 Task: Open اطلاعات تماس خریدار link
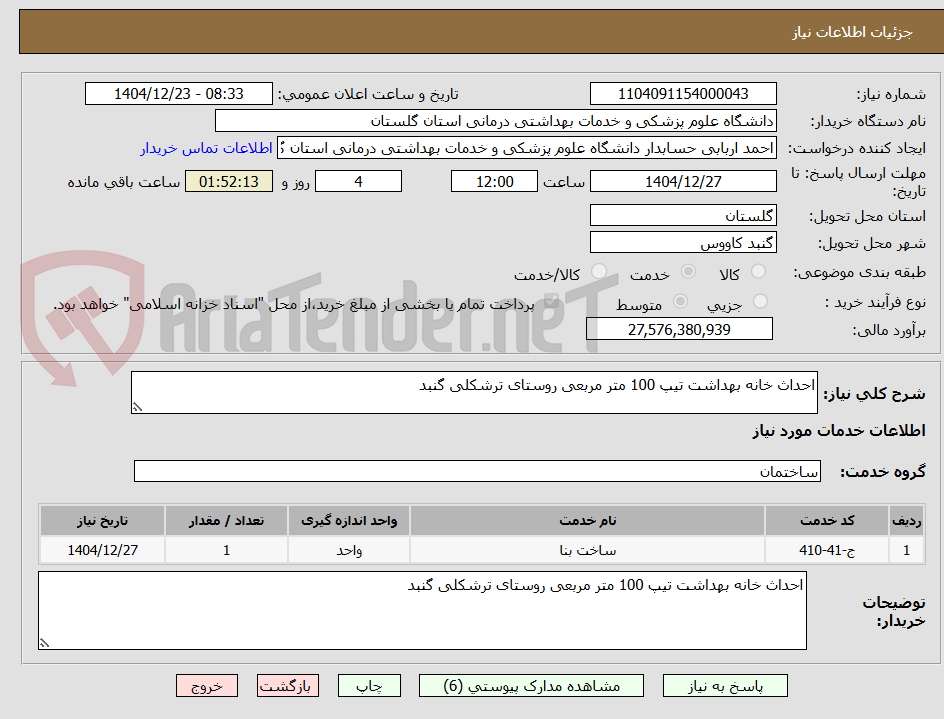pos(206,148)
